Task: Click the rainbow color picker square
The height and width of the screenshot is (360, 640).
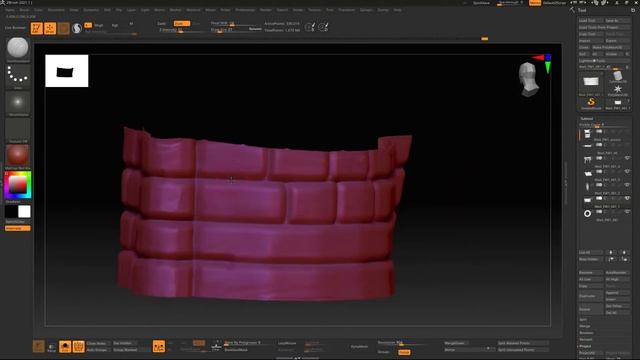Action: click(x=18, y=185)
